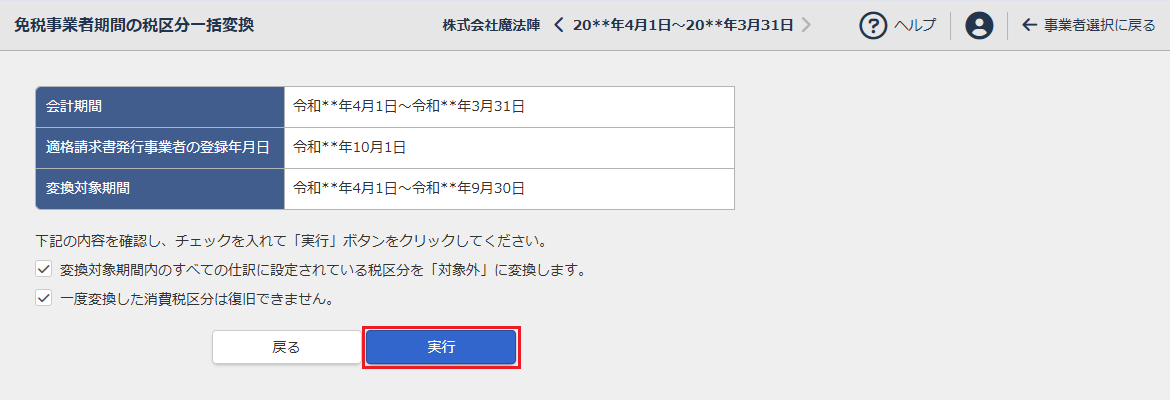Click accounting period value ending 3月31日
This screenshot has height=400, width=1170.
pyautogui.click(x=409, y=106)
